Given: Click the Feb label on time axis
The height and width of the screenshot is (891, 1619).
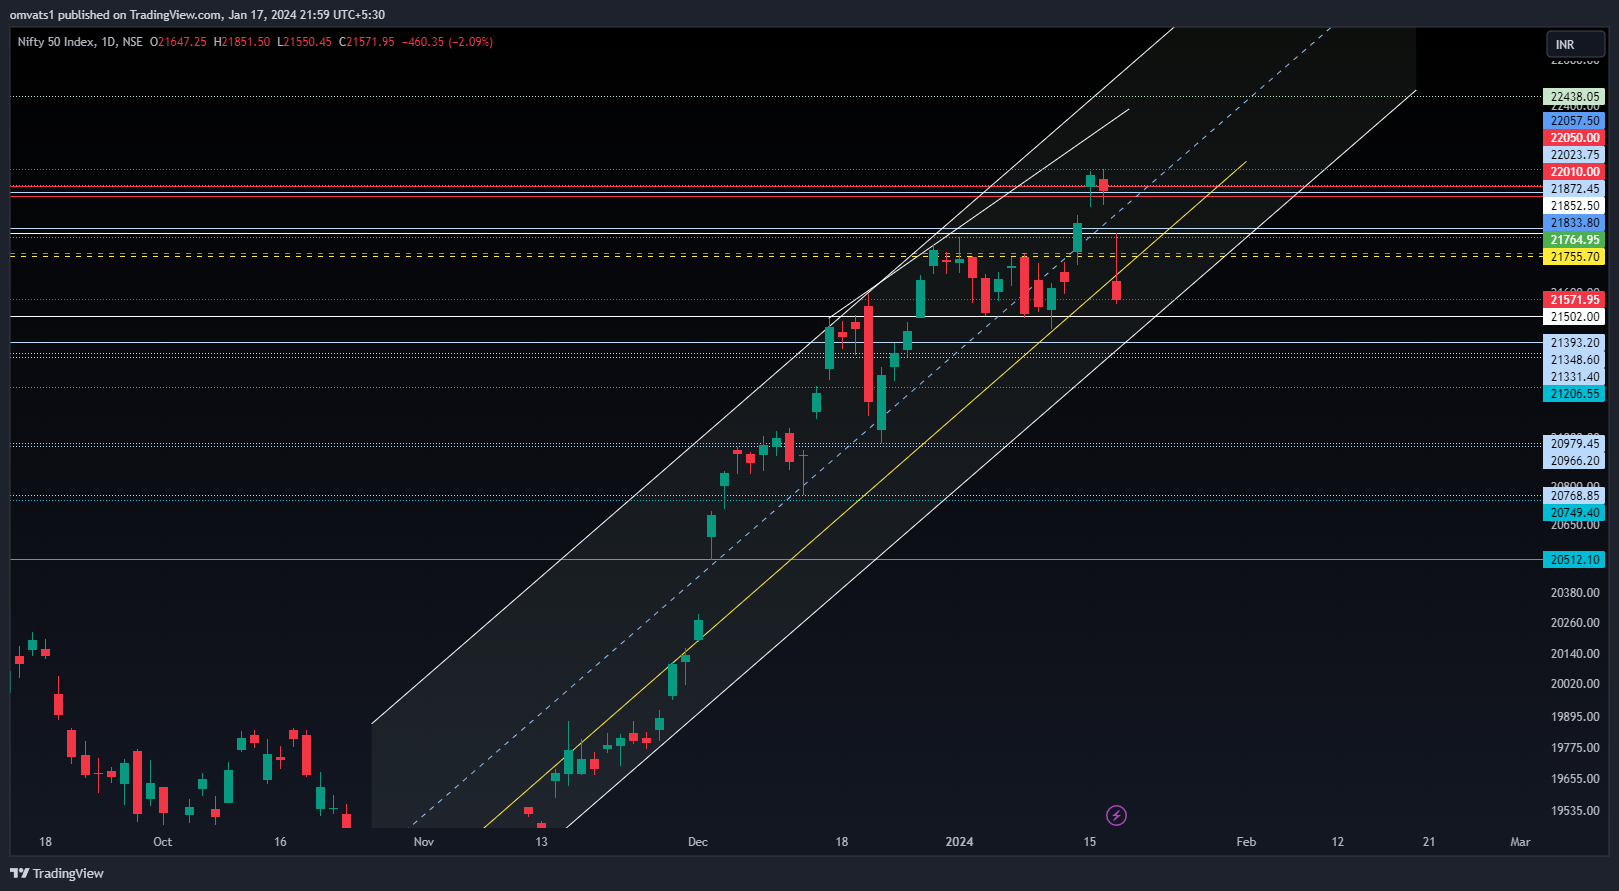Looking at the screenshot, I should point(1246,842).
